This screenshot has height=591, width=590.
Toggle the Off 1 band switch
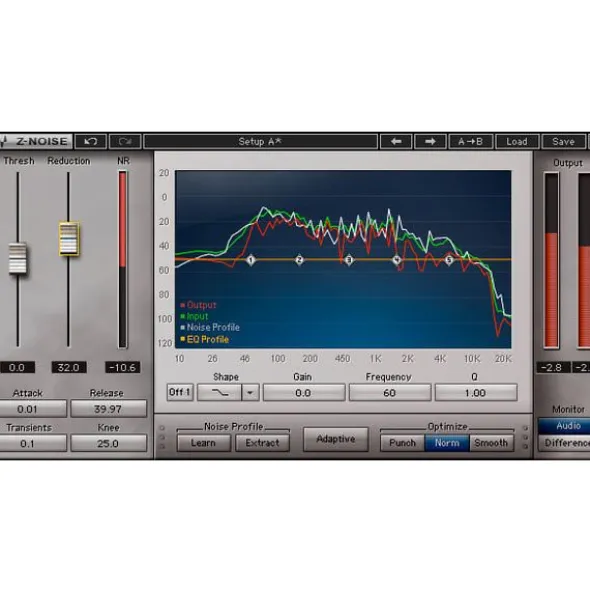tap(180, 392)
